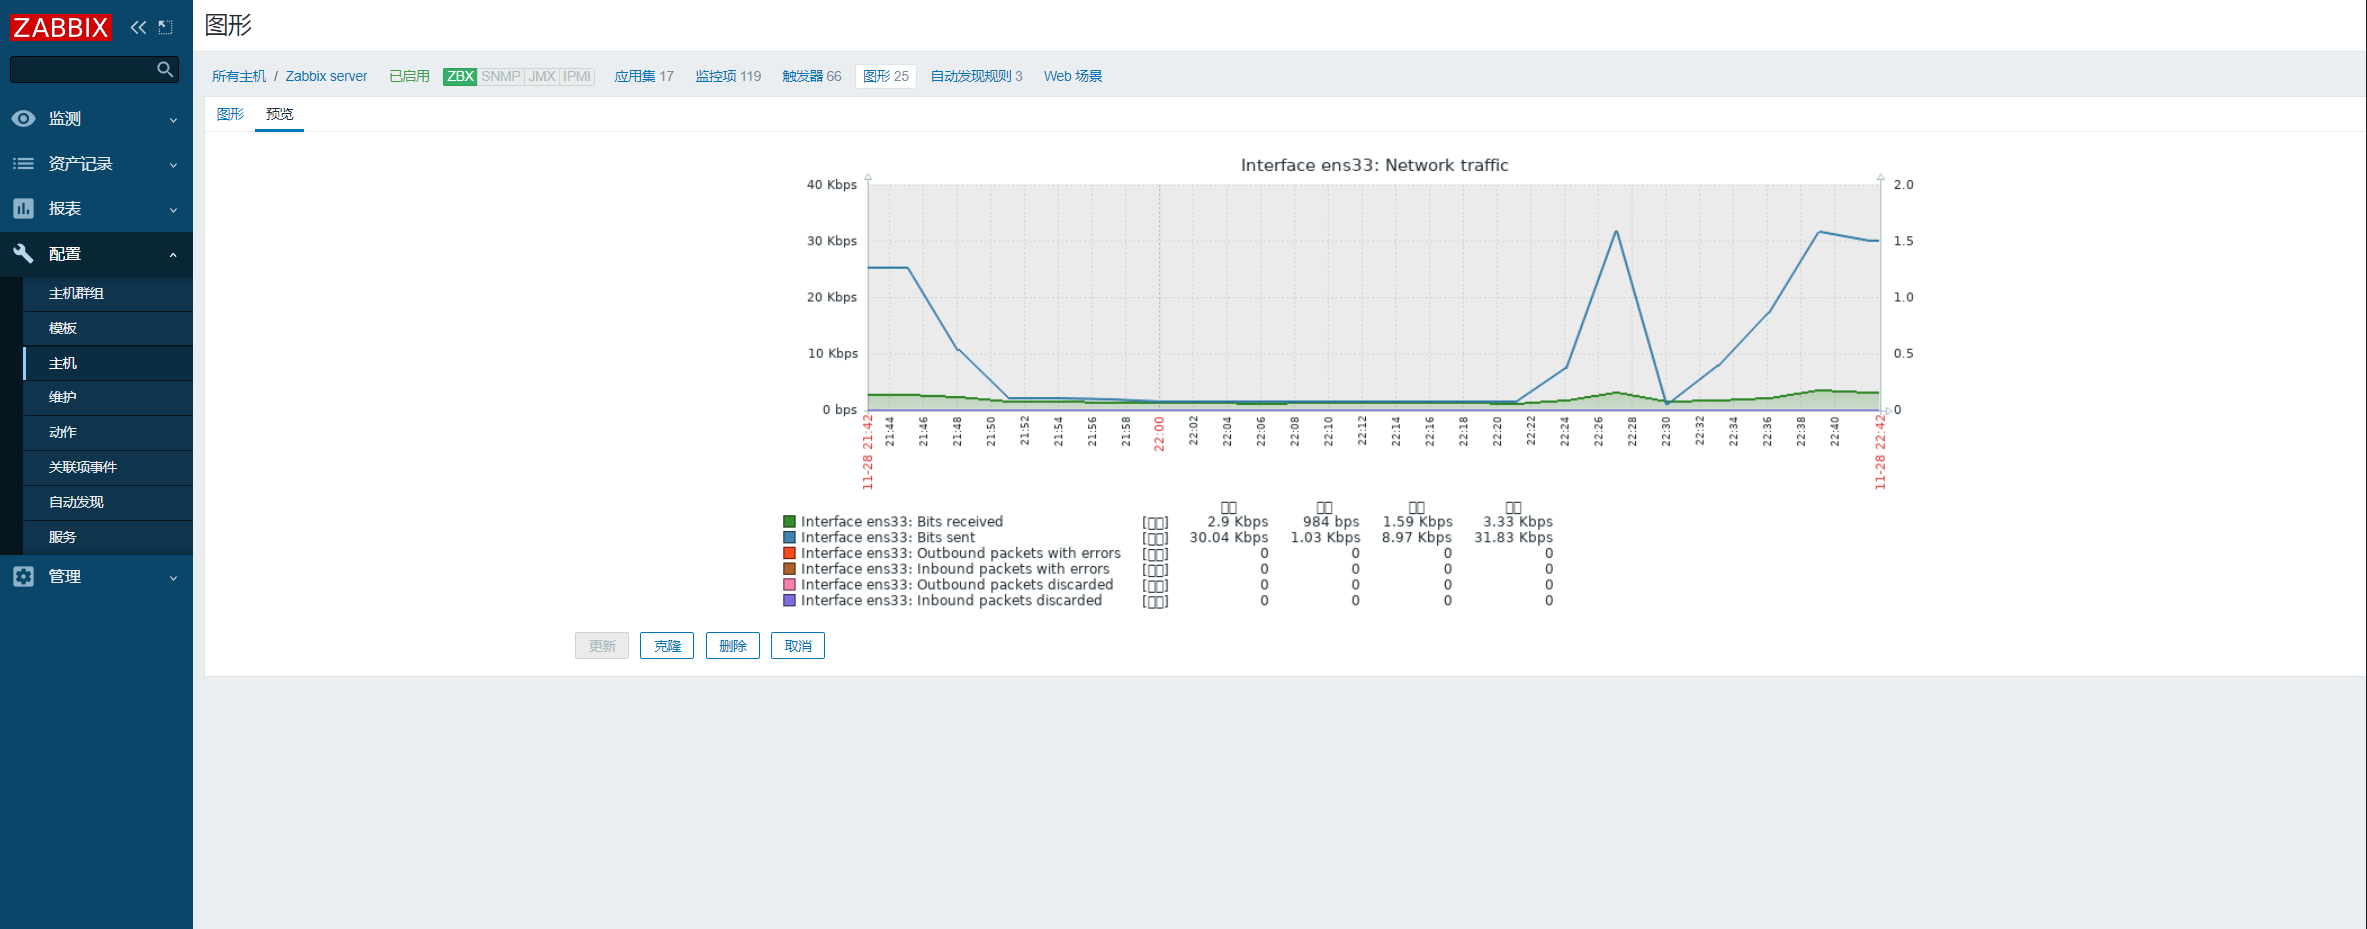
Task: Expand the 报表 menu chevron
Action: point(173,210)
